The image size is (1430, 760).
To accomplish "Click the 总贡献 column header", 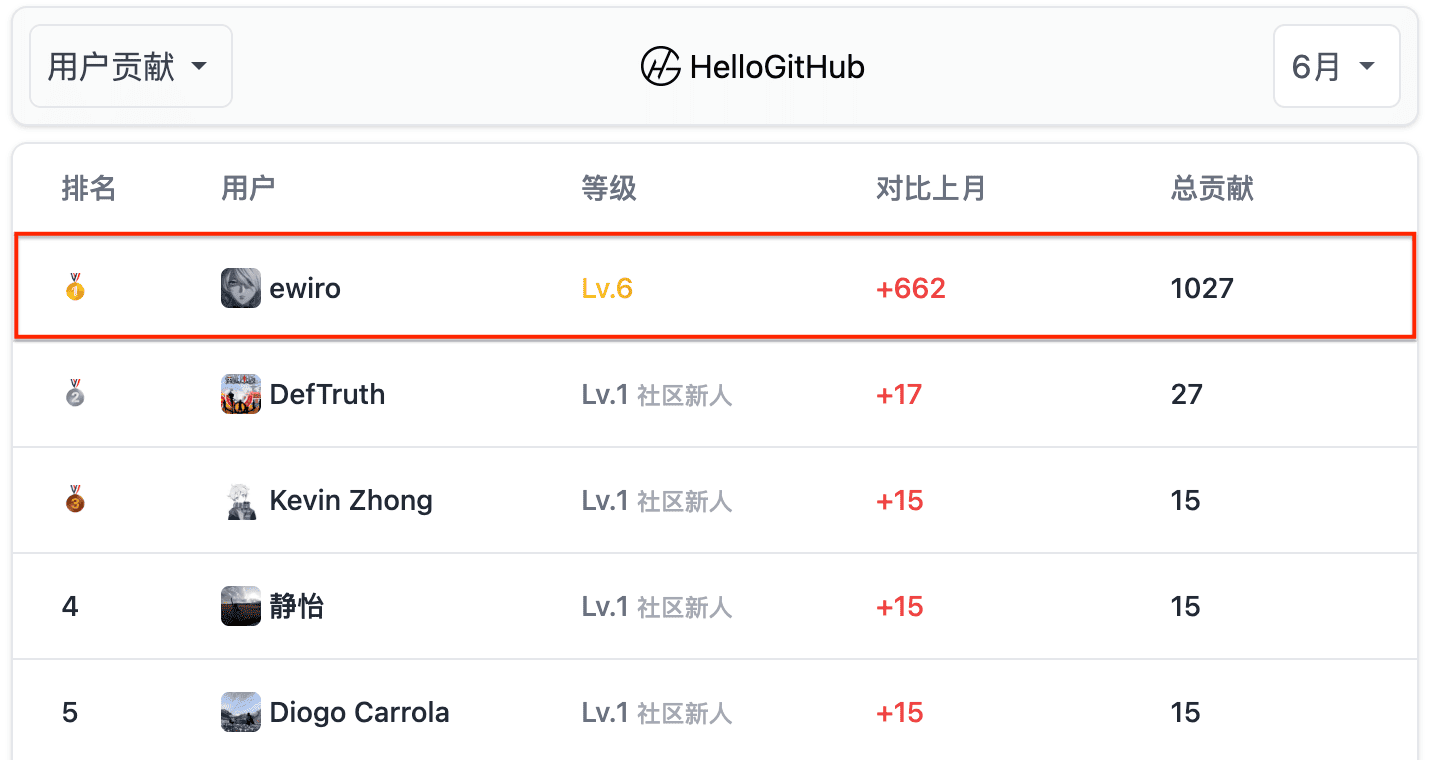I will (x=1212, y=188).
